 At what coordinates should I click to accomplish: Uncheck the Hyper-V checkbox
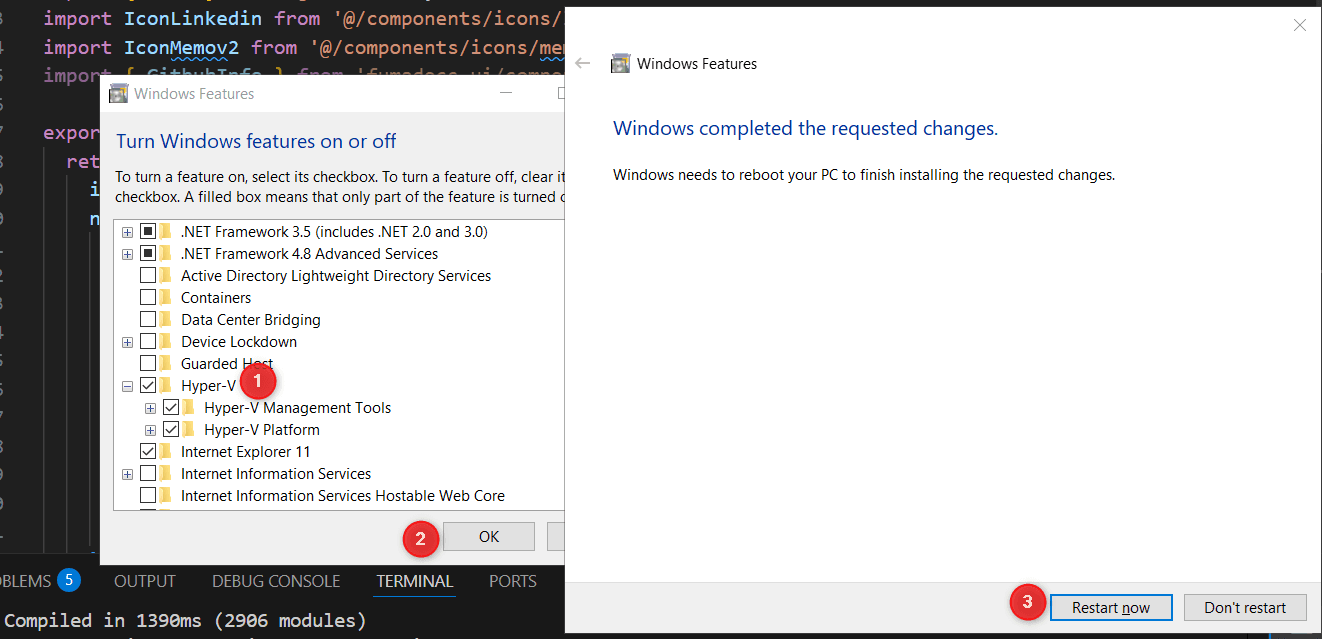point(148,386)
